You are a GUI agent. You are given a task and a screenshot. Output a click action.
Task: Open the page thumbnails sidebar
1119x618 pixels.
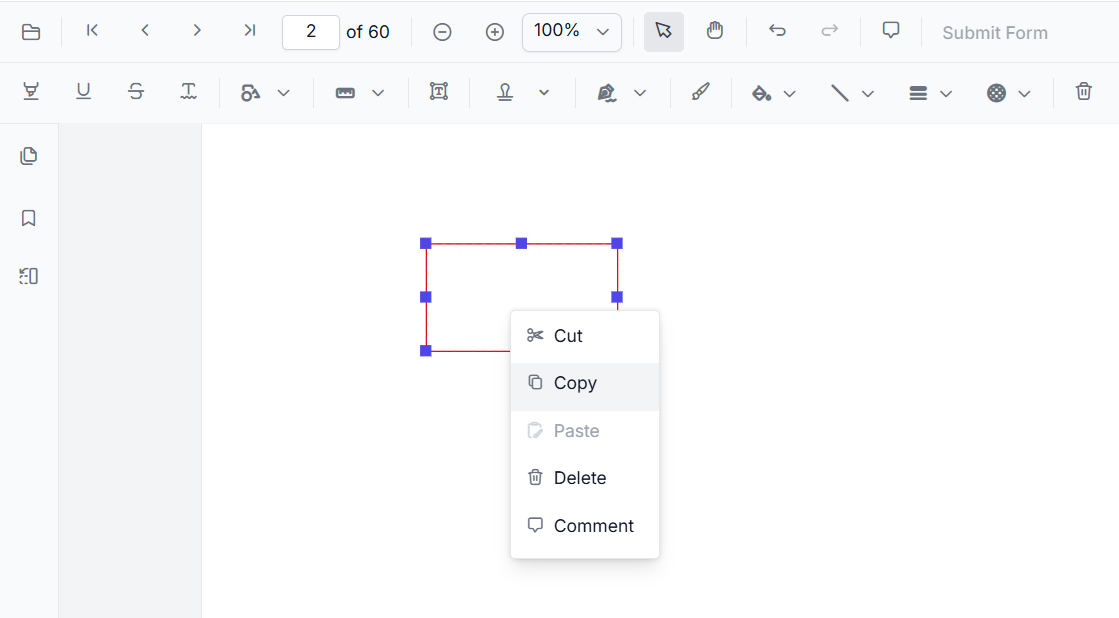[x=29, y=156]
